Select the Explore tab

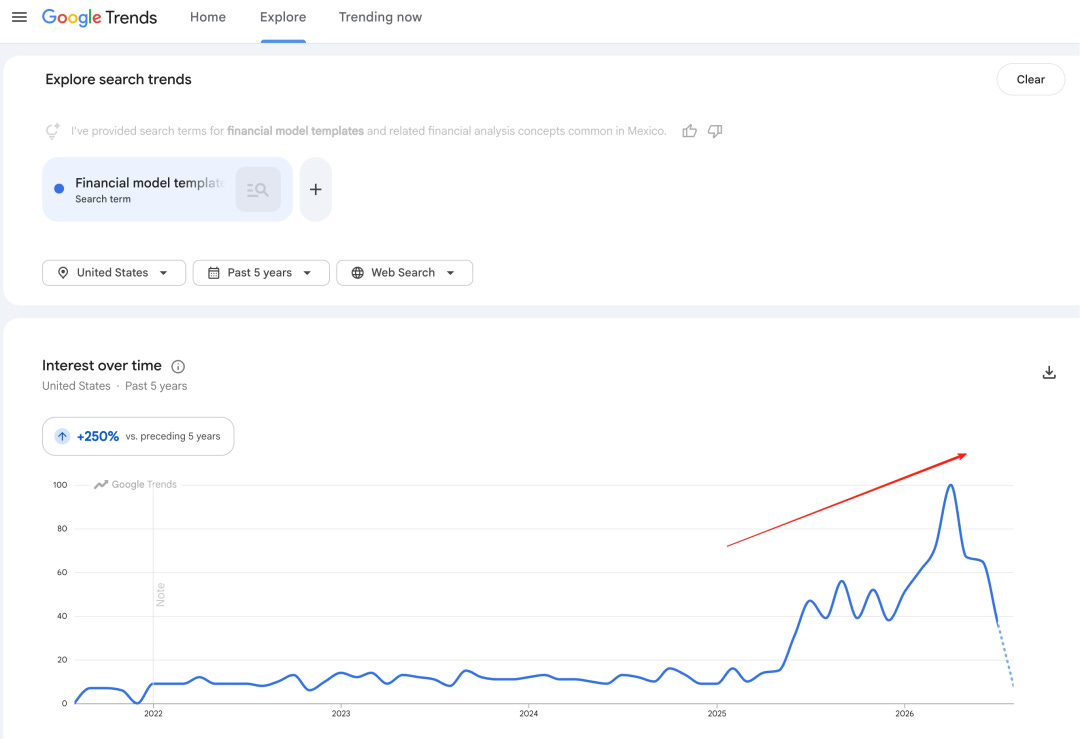[283, 17]
